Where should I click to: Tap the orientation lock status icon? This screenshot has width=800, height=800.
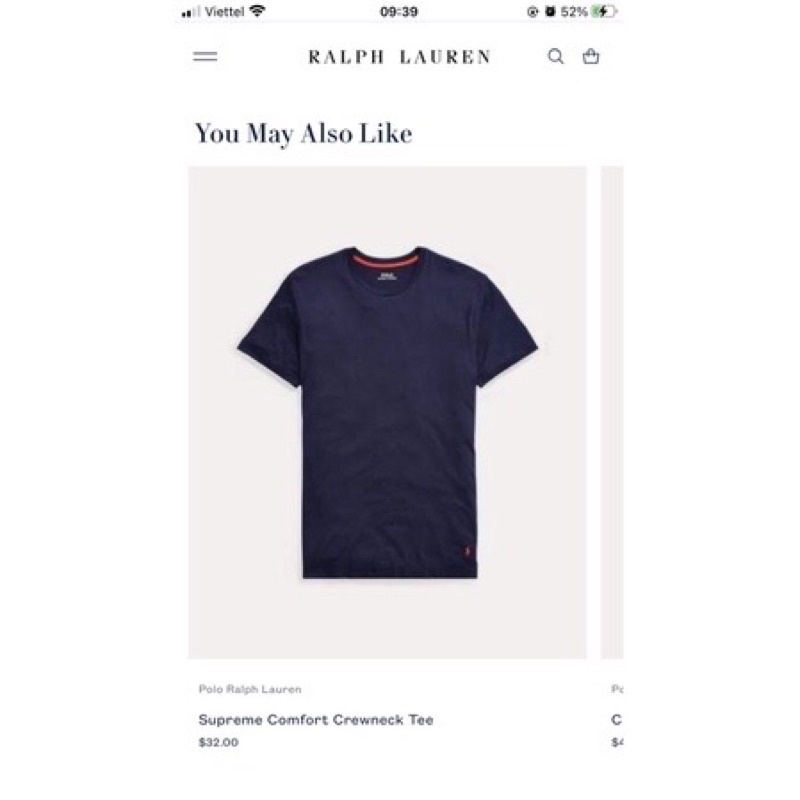click(533, 12)
